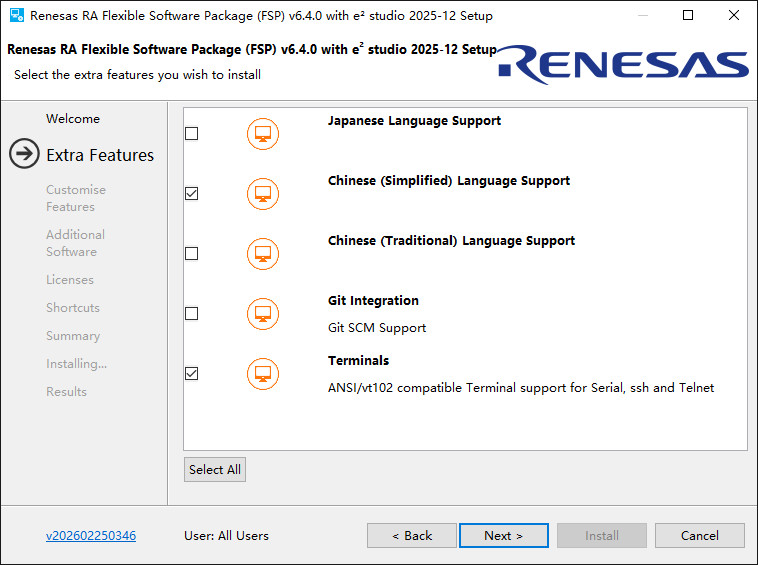This screenshot has height=565, width=758.
Task: Click the Chinese (Simplified) Language Support title
Action: coord(449,181)
